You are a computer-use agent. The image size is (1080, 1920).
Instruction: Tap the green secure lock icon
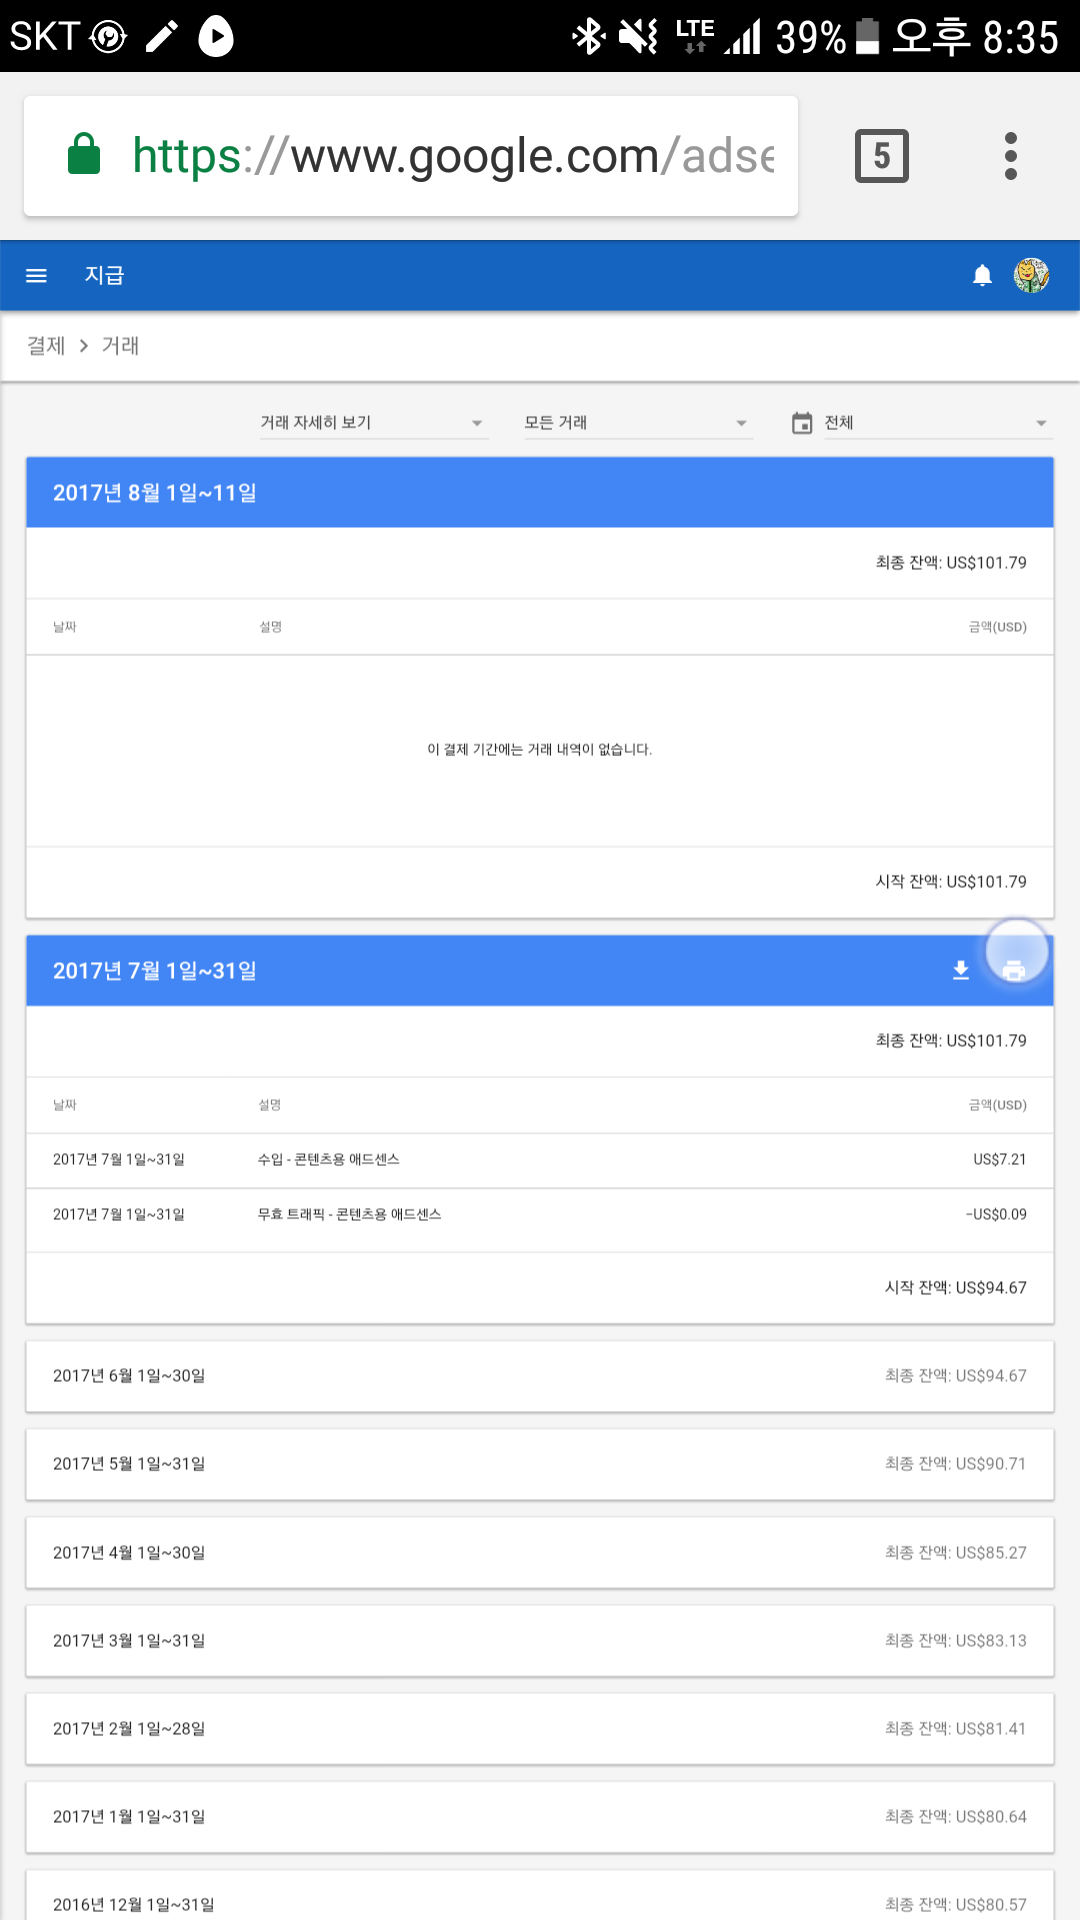[84, 155]
